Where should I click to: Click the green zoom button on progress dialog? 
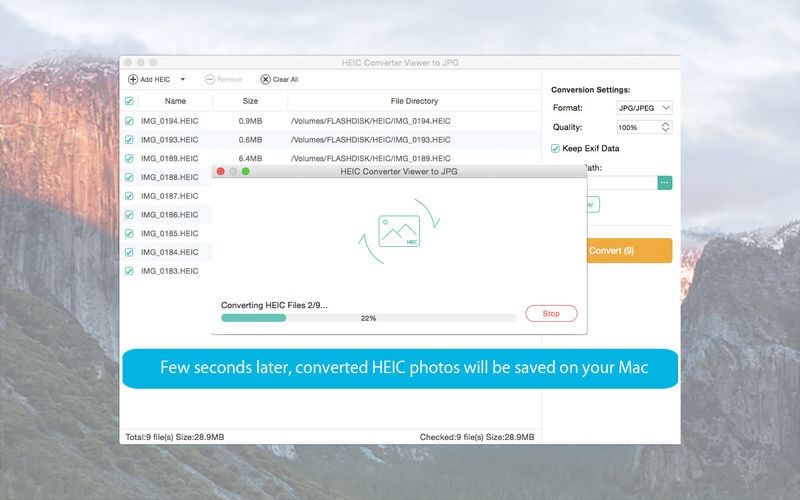246,171
